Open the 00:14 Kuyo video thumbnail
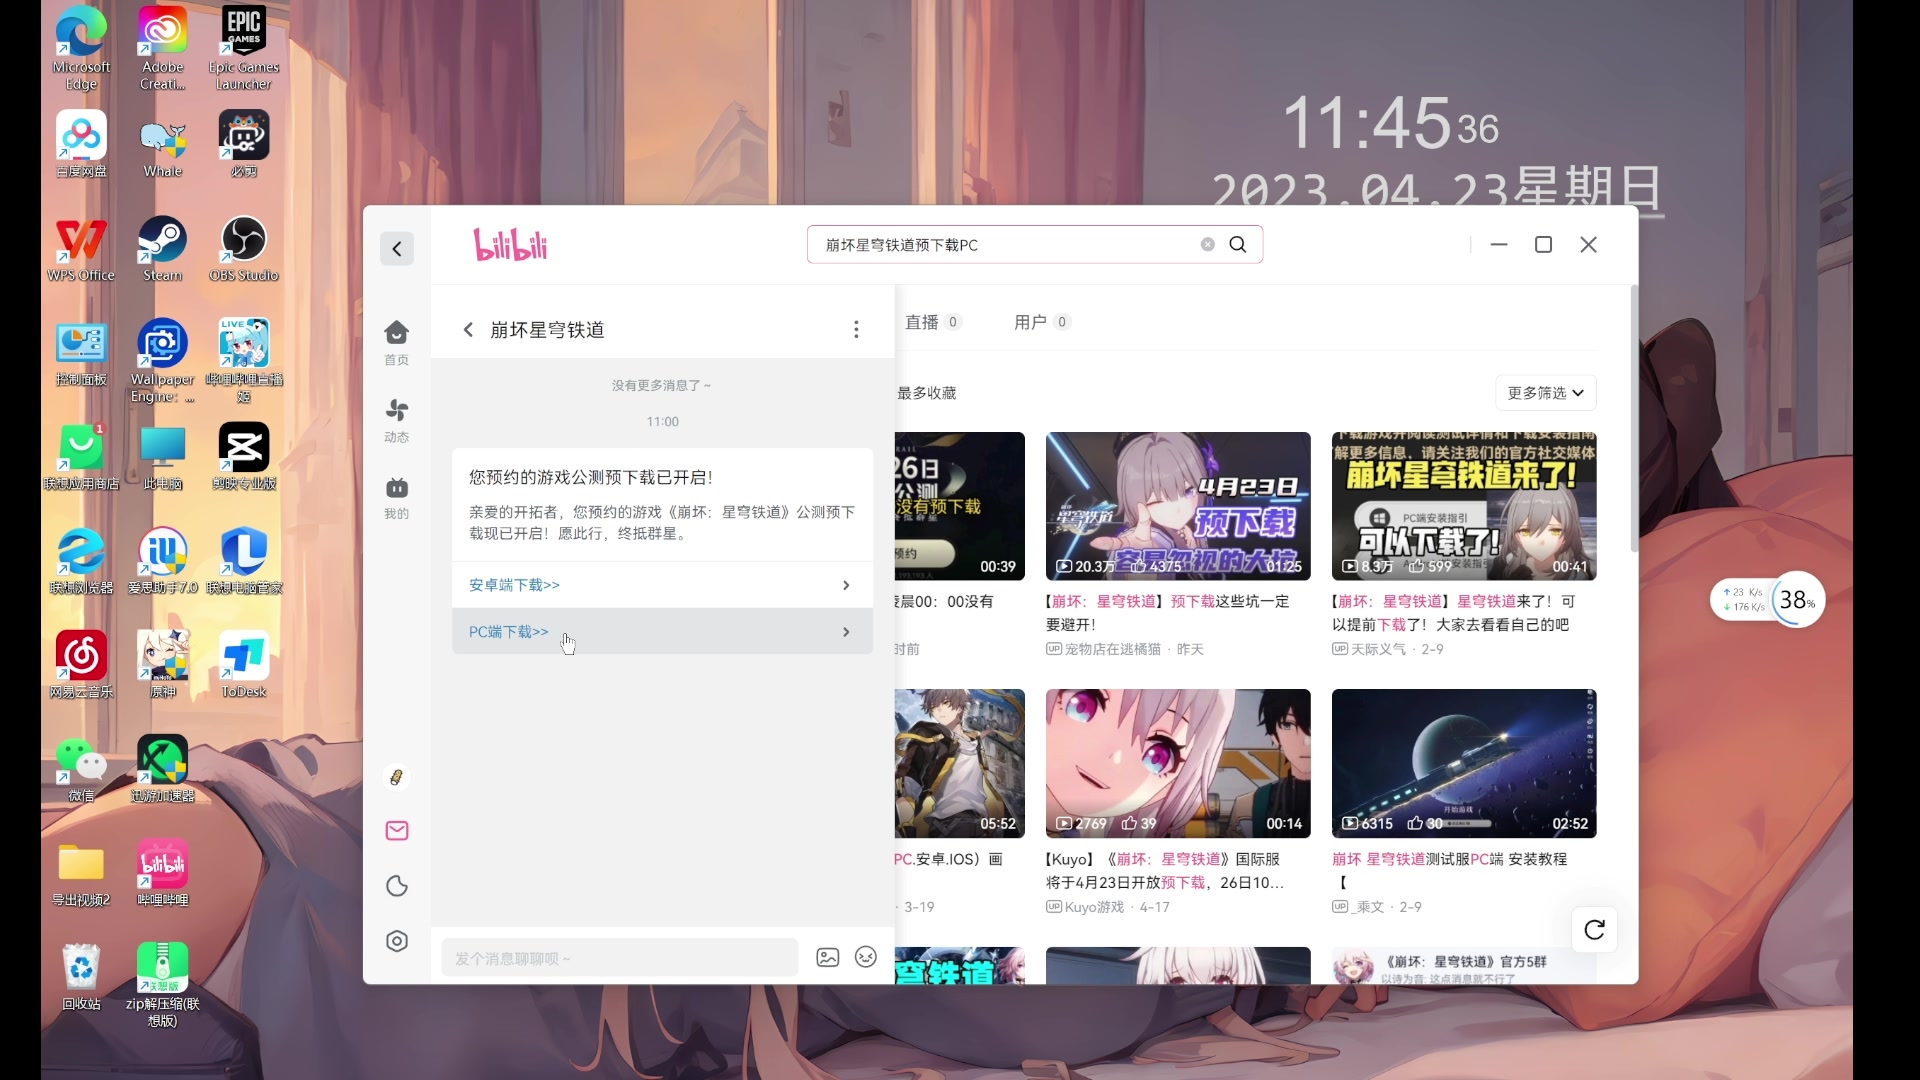The image size is (1920, 1080). (1178, 763)
